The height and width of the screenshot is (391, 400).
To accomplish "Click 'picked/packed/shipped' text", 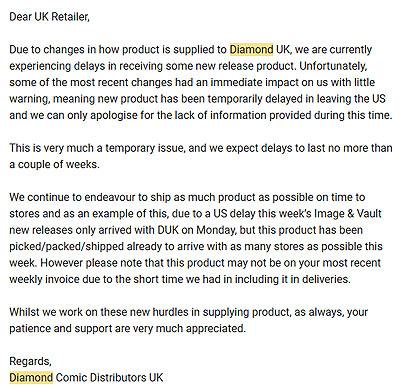I will point(66,246).
